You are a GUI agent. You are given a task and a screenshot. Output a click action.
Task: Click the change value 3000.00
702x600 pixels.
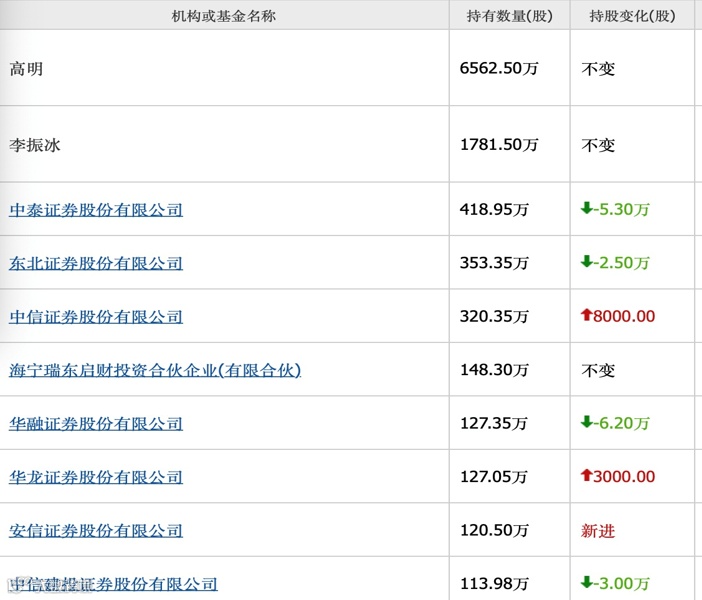point(624,476)
